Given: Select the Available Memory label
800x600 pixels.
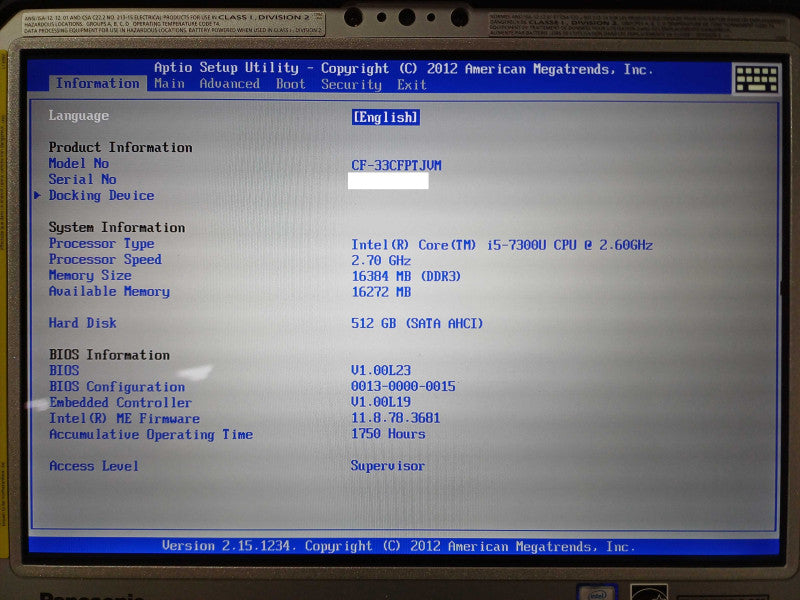Looking at the screenshot, I should coord(109,291).
